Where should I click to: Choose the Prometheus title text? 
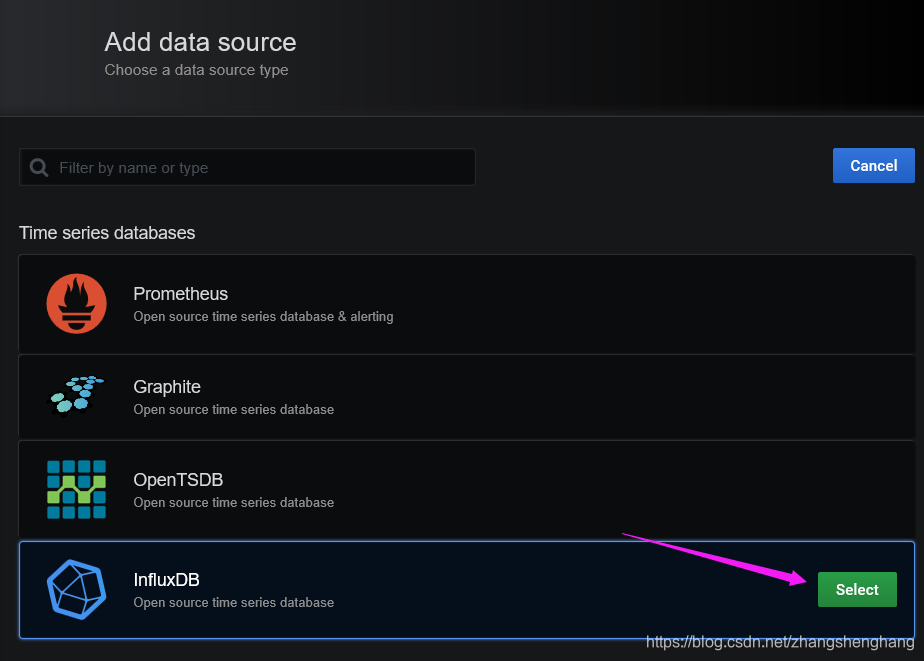[180, 293]
